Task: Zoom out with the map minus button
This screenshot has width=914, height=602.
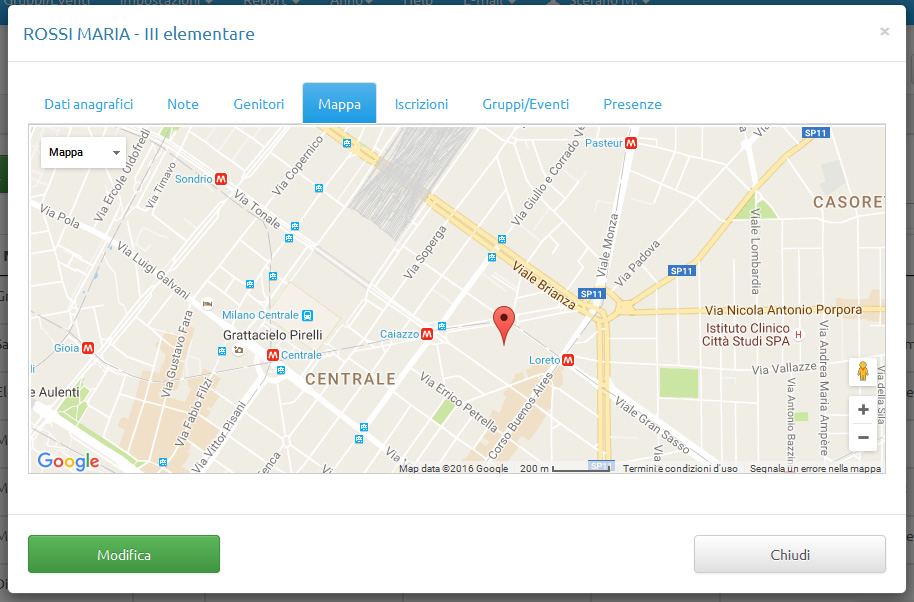Action: pyautogui.click(x=863, y=437)
